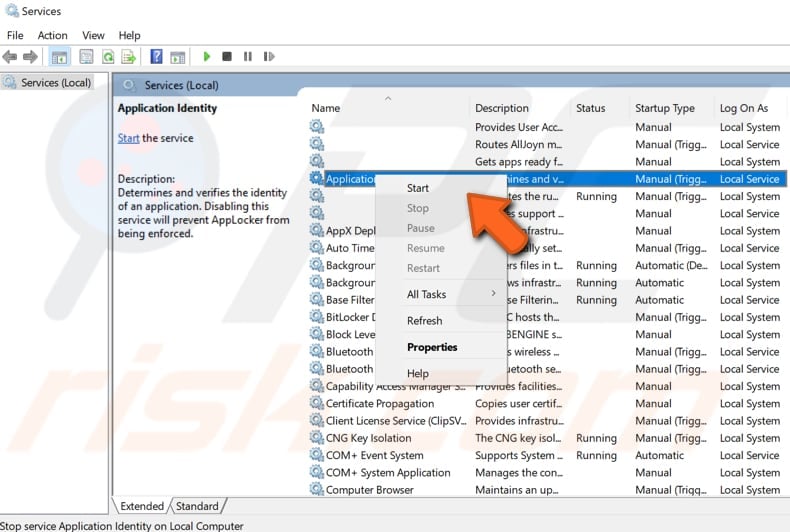
Task: Click the green Start Service play icon
Action: pos(207,56)
